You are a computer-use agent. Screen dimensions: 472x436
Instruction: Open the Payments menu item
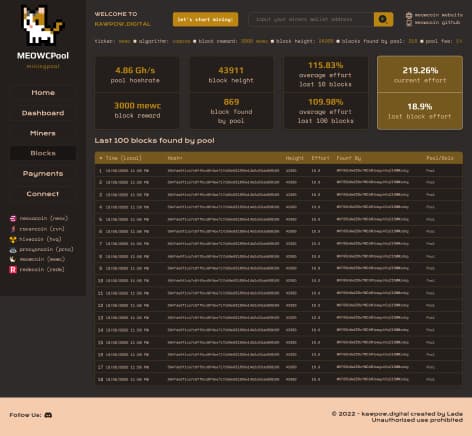pyautogui.click(x=43, y=173)
